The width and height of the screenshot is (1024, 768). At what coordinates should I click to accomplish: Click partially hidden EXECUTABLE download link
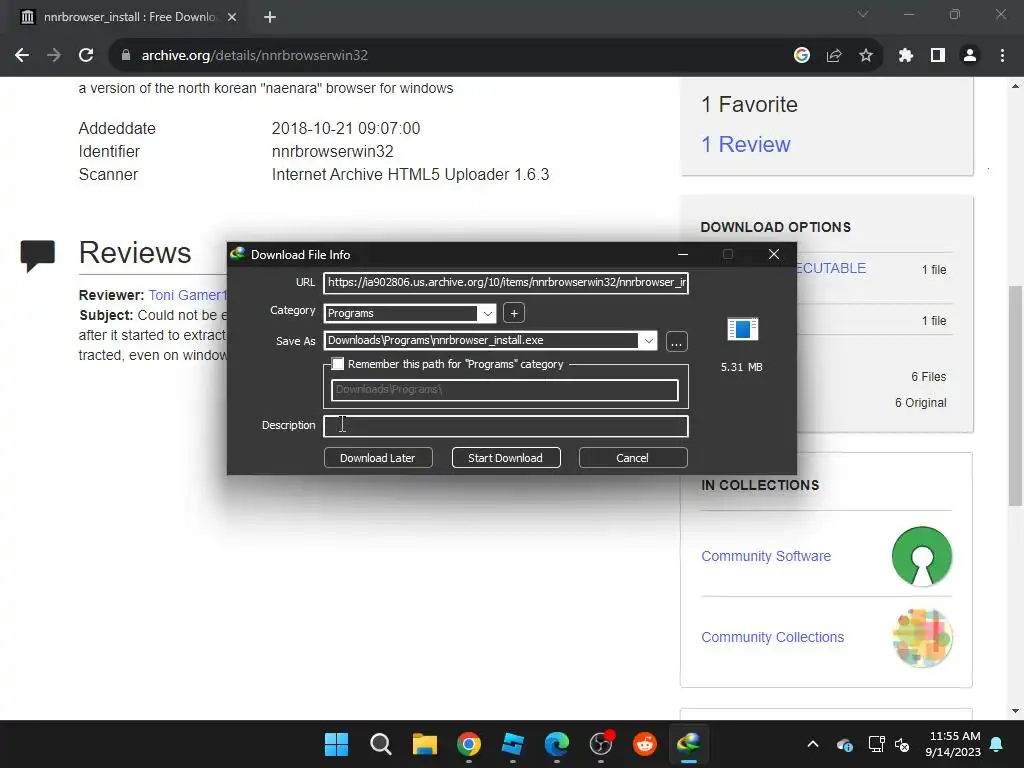(831, 268)
